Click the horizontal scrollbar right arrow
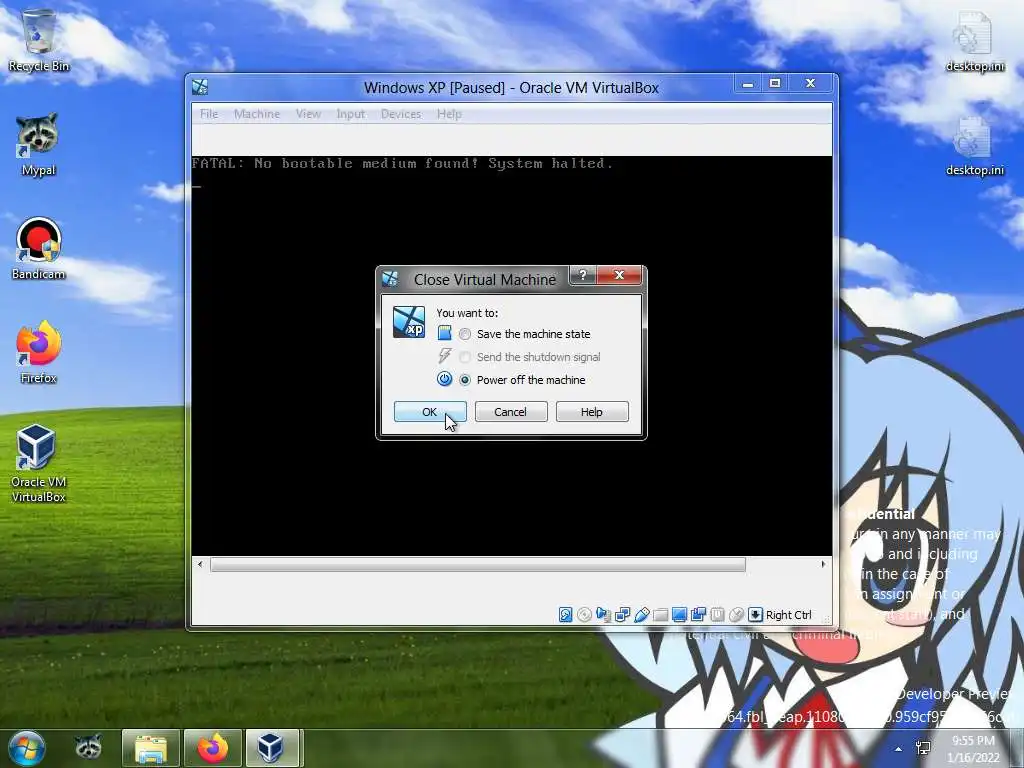 [823, 564]
